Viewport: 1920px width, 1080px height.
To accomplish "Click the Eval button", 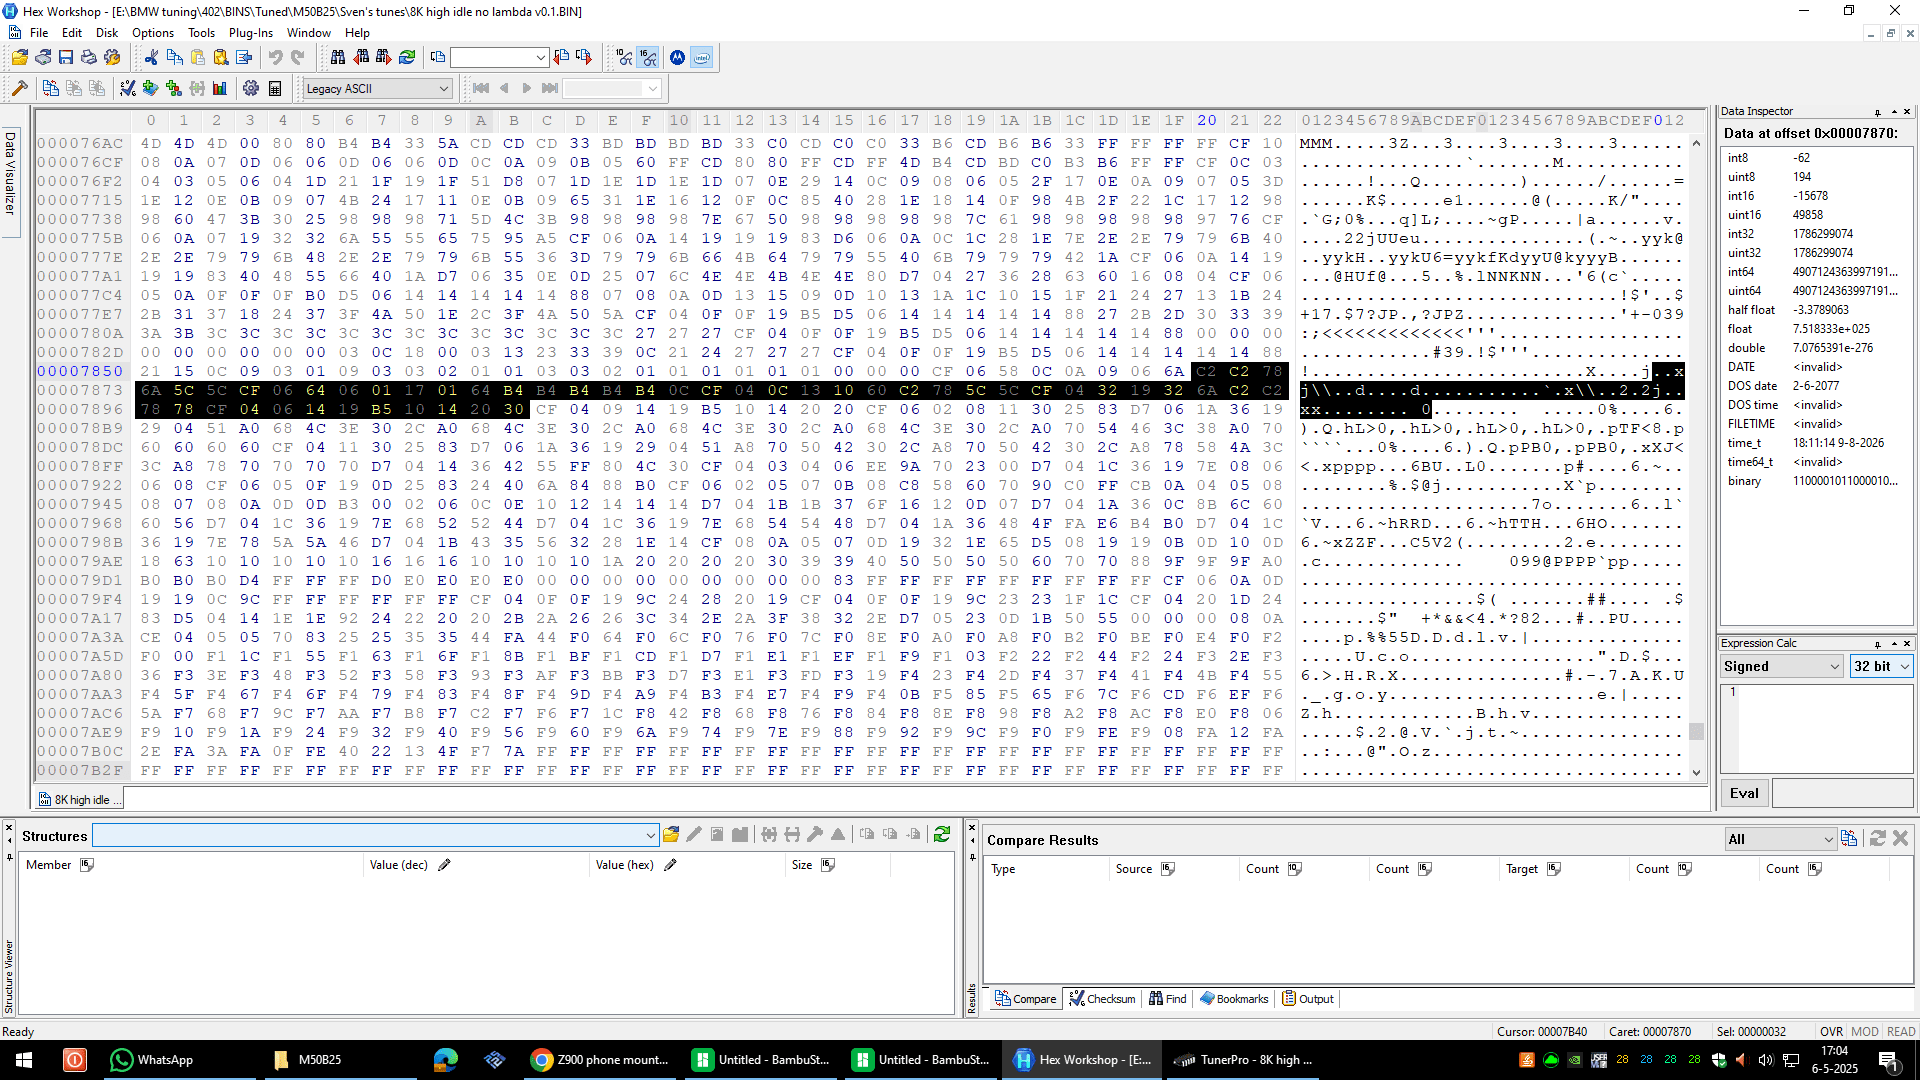I will [x=1743, y=792].
